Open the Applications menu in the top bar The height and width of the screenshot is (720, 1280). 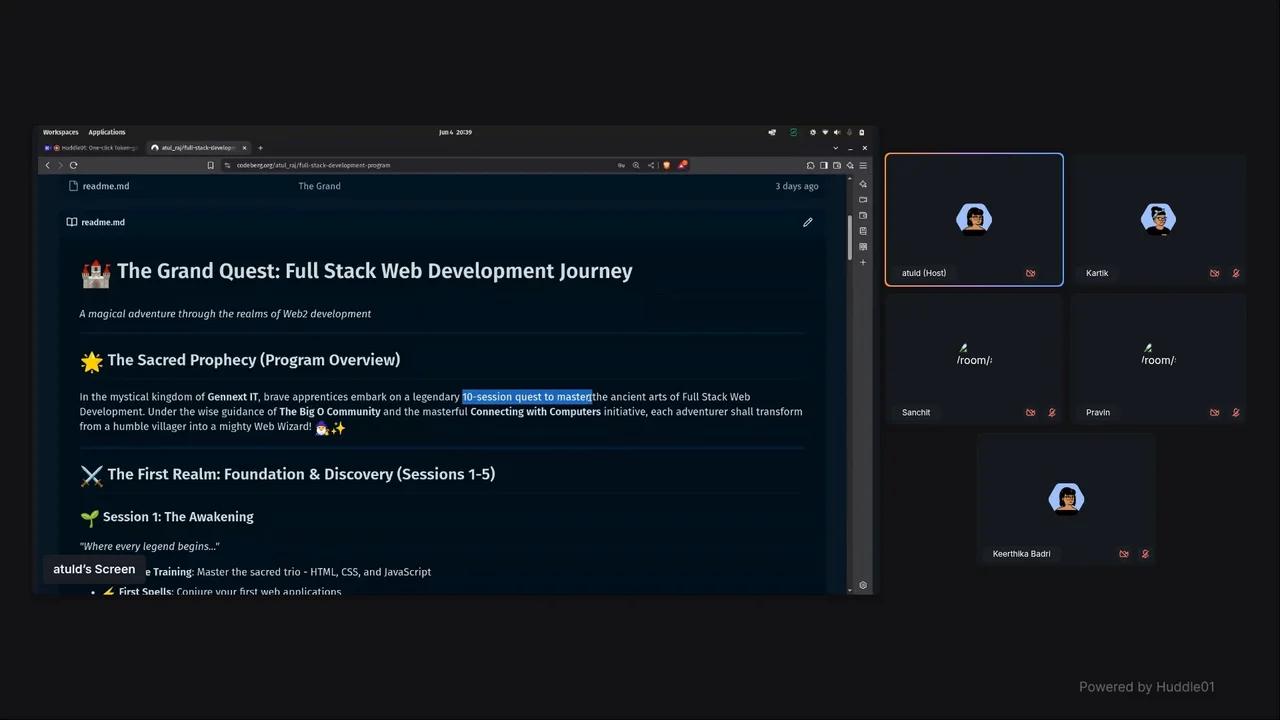point(106,132)
